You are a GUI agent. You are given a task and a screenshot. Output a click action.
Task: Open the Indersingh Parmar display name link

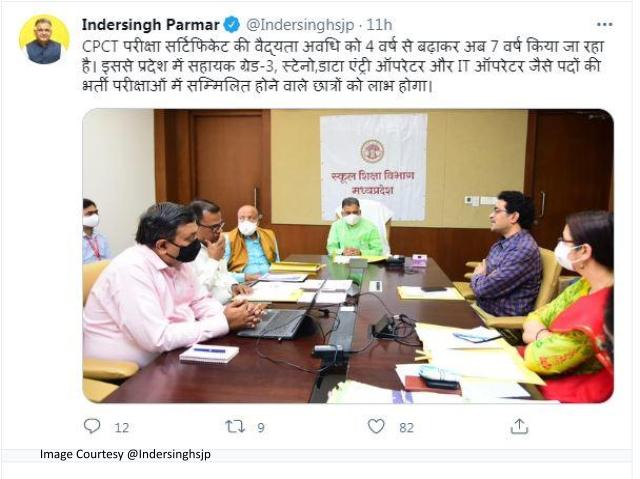(151, 25)
